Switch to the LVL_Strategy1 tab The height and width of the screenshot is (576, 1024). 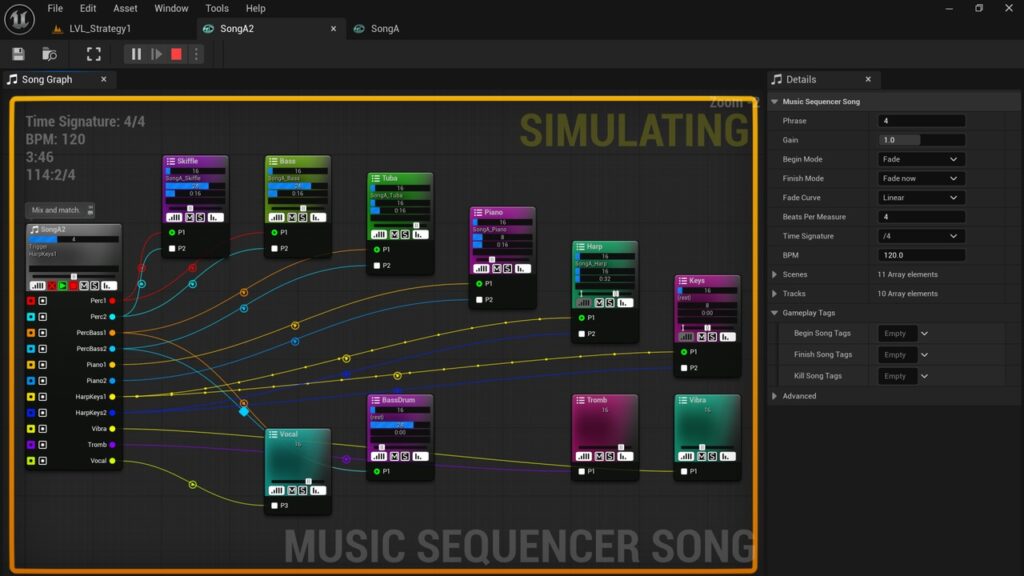[100, 29]
